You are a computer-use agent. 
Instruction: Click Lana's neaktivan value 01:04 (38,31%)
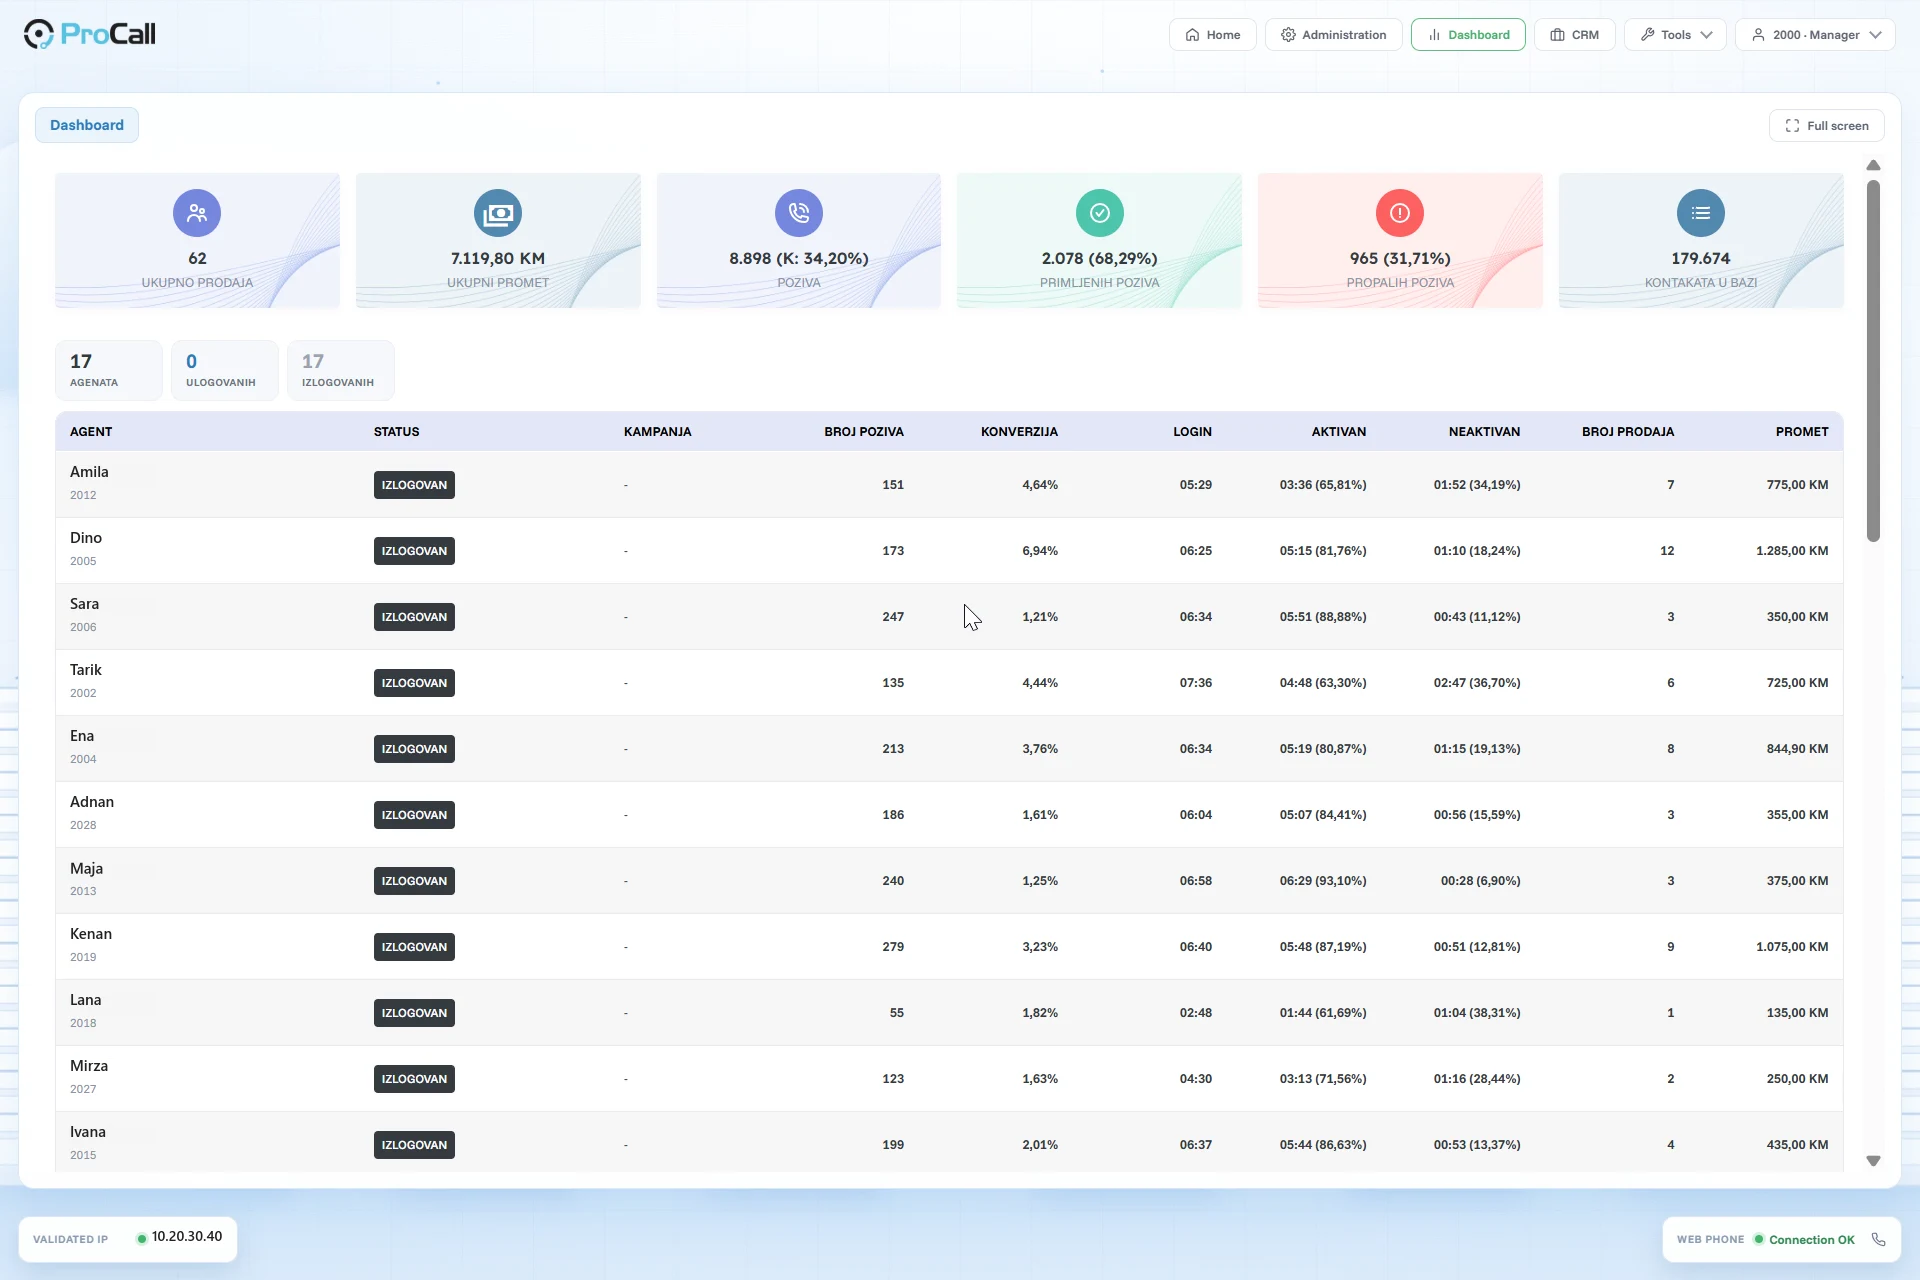click(1477, 1013)
